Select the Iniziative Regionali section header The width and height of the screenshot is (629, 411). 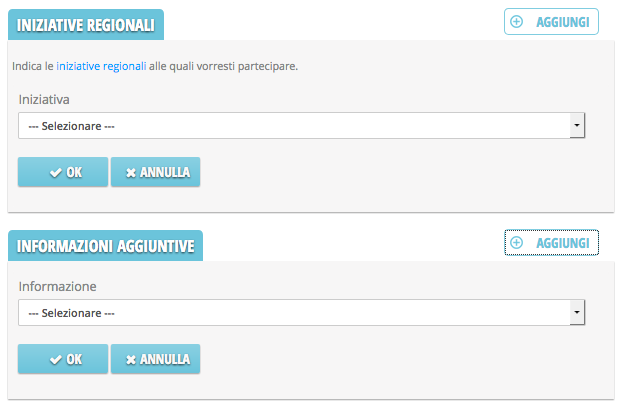(85, 26)
